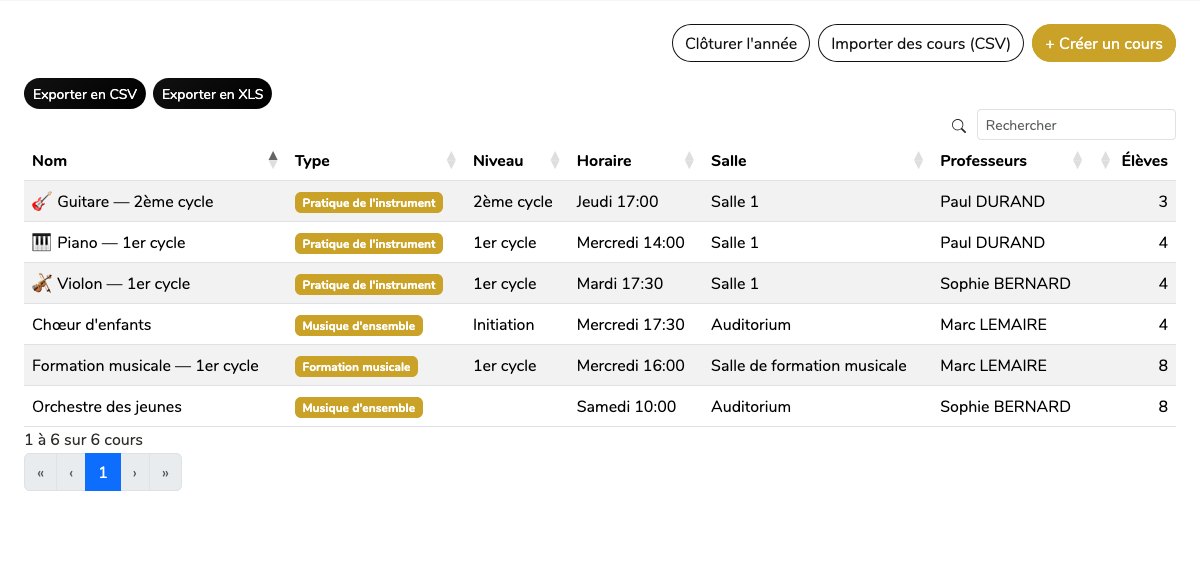
Task: Click the Élèves column header
Action: click(1134, 160)
